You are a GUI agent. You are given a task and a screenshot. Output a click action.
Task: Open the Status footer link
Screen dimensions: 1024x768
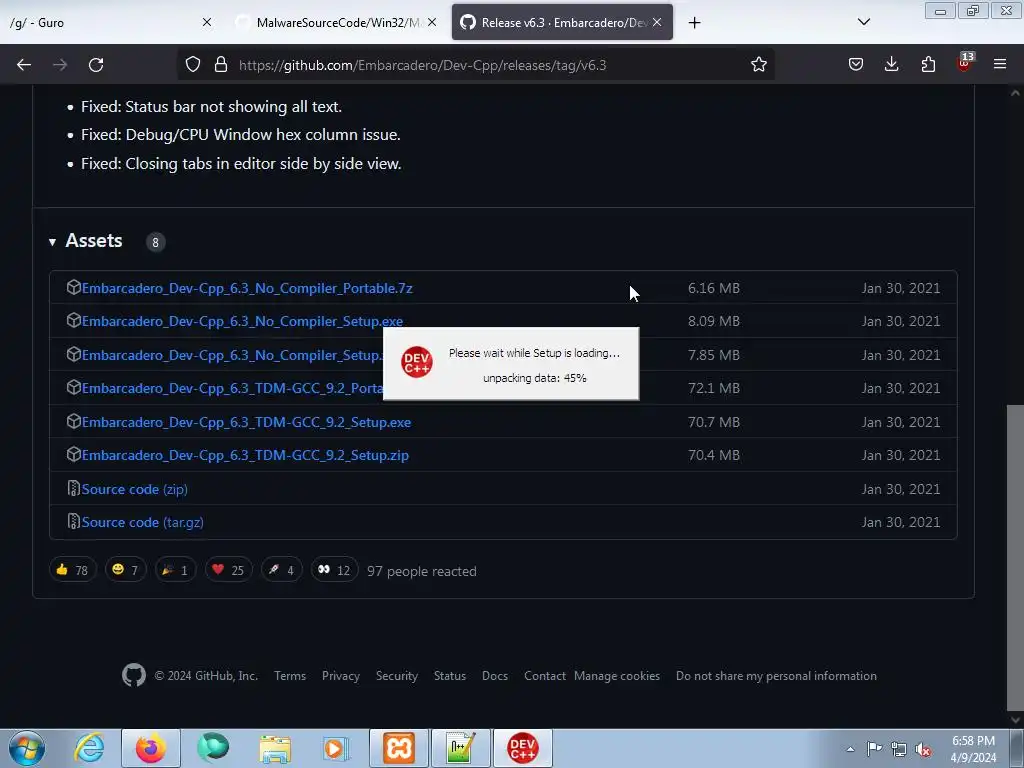[x=450, y=676]
